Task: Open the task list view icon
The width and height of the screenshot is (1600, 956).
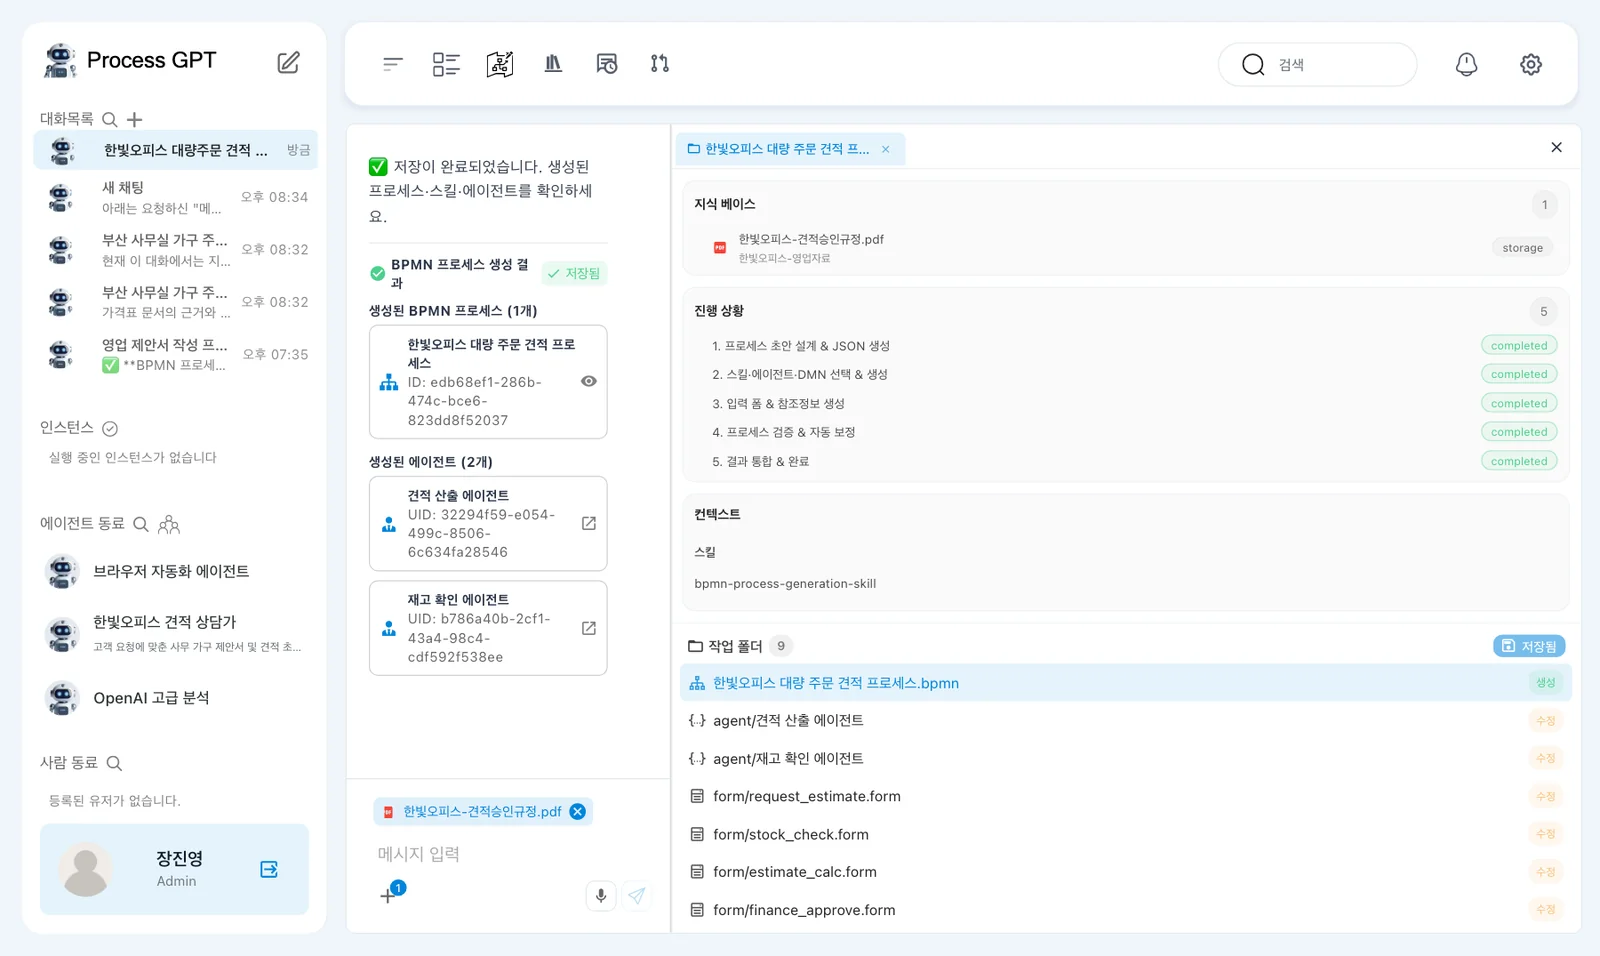Action: click(446, 64)
